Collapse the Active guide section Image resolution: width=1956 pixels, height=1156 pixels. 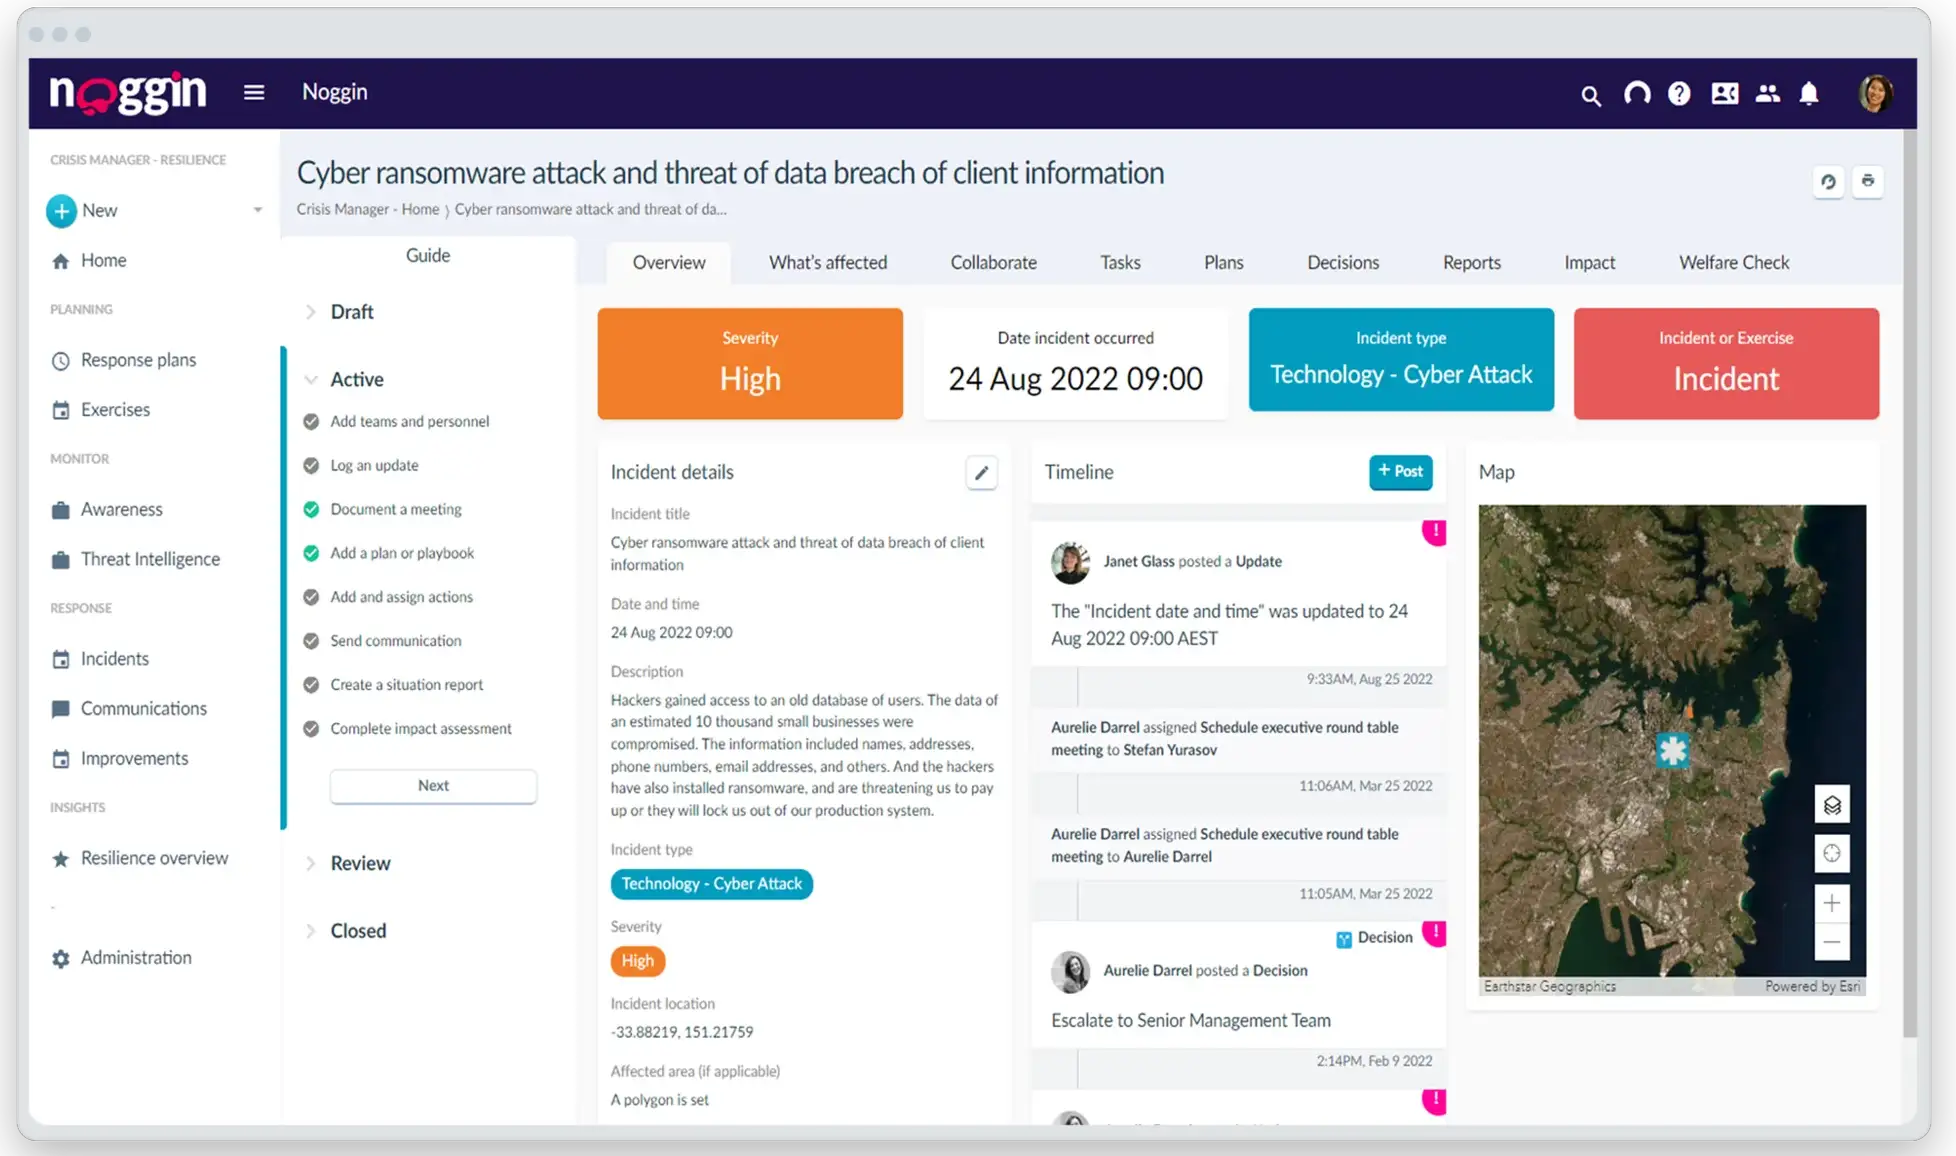311,380
